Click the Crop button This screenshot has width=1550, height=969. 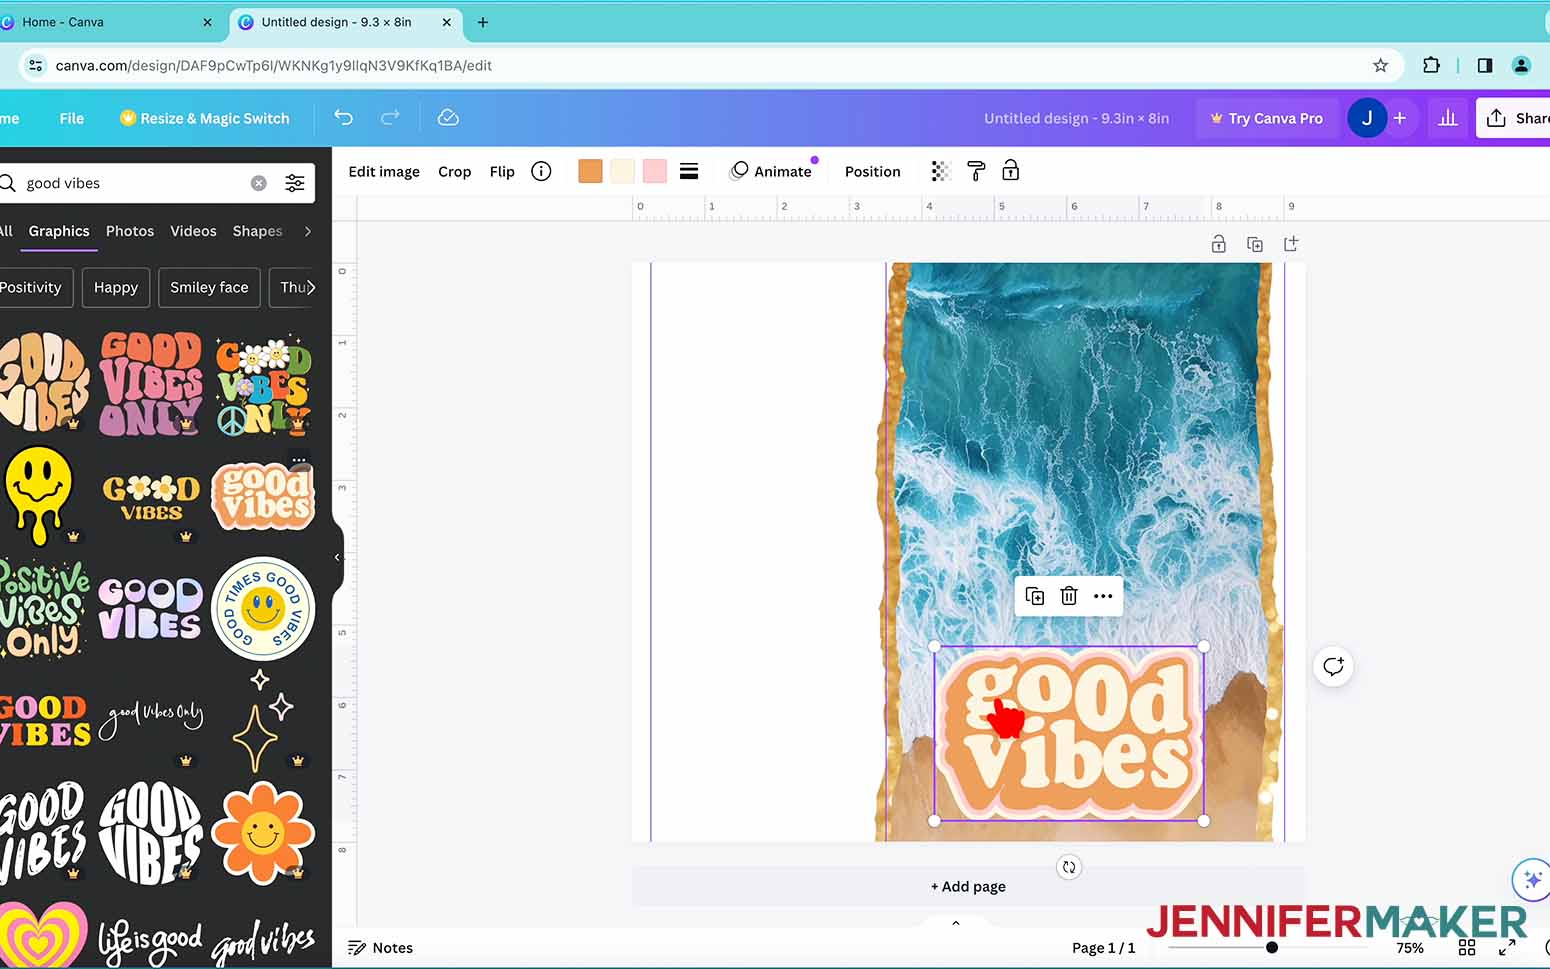point(454,171)
